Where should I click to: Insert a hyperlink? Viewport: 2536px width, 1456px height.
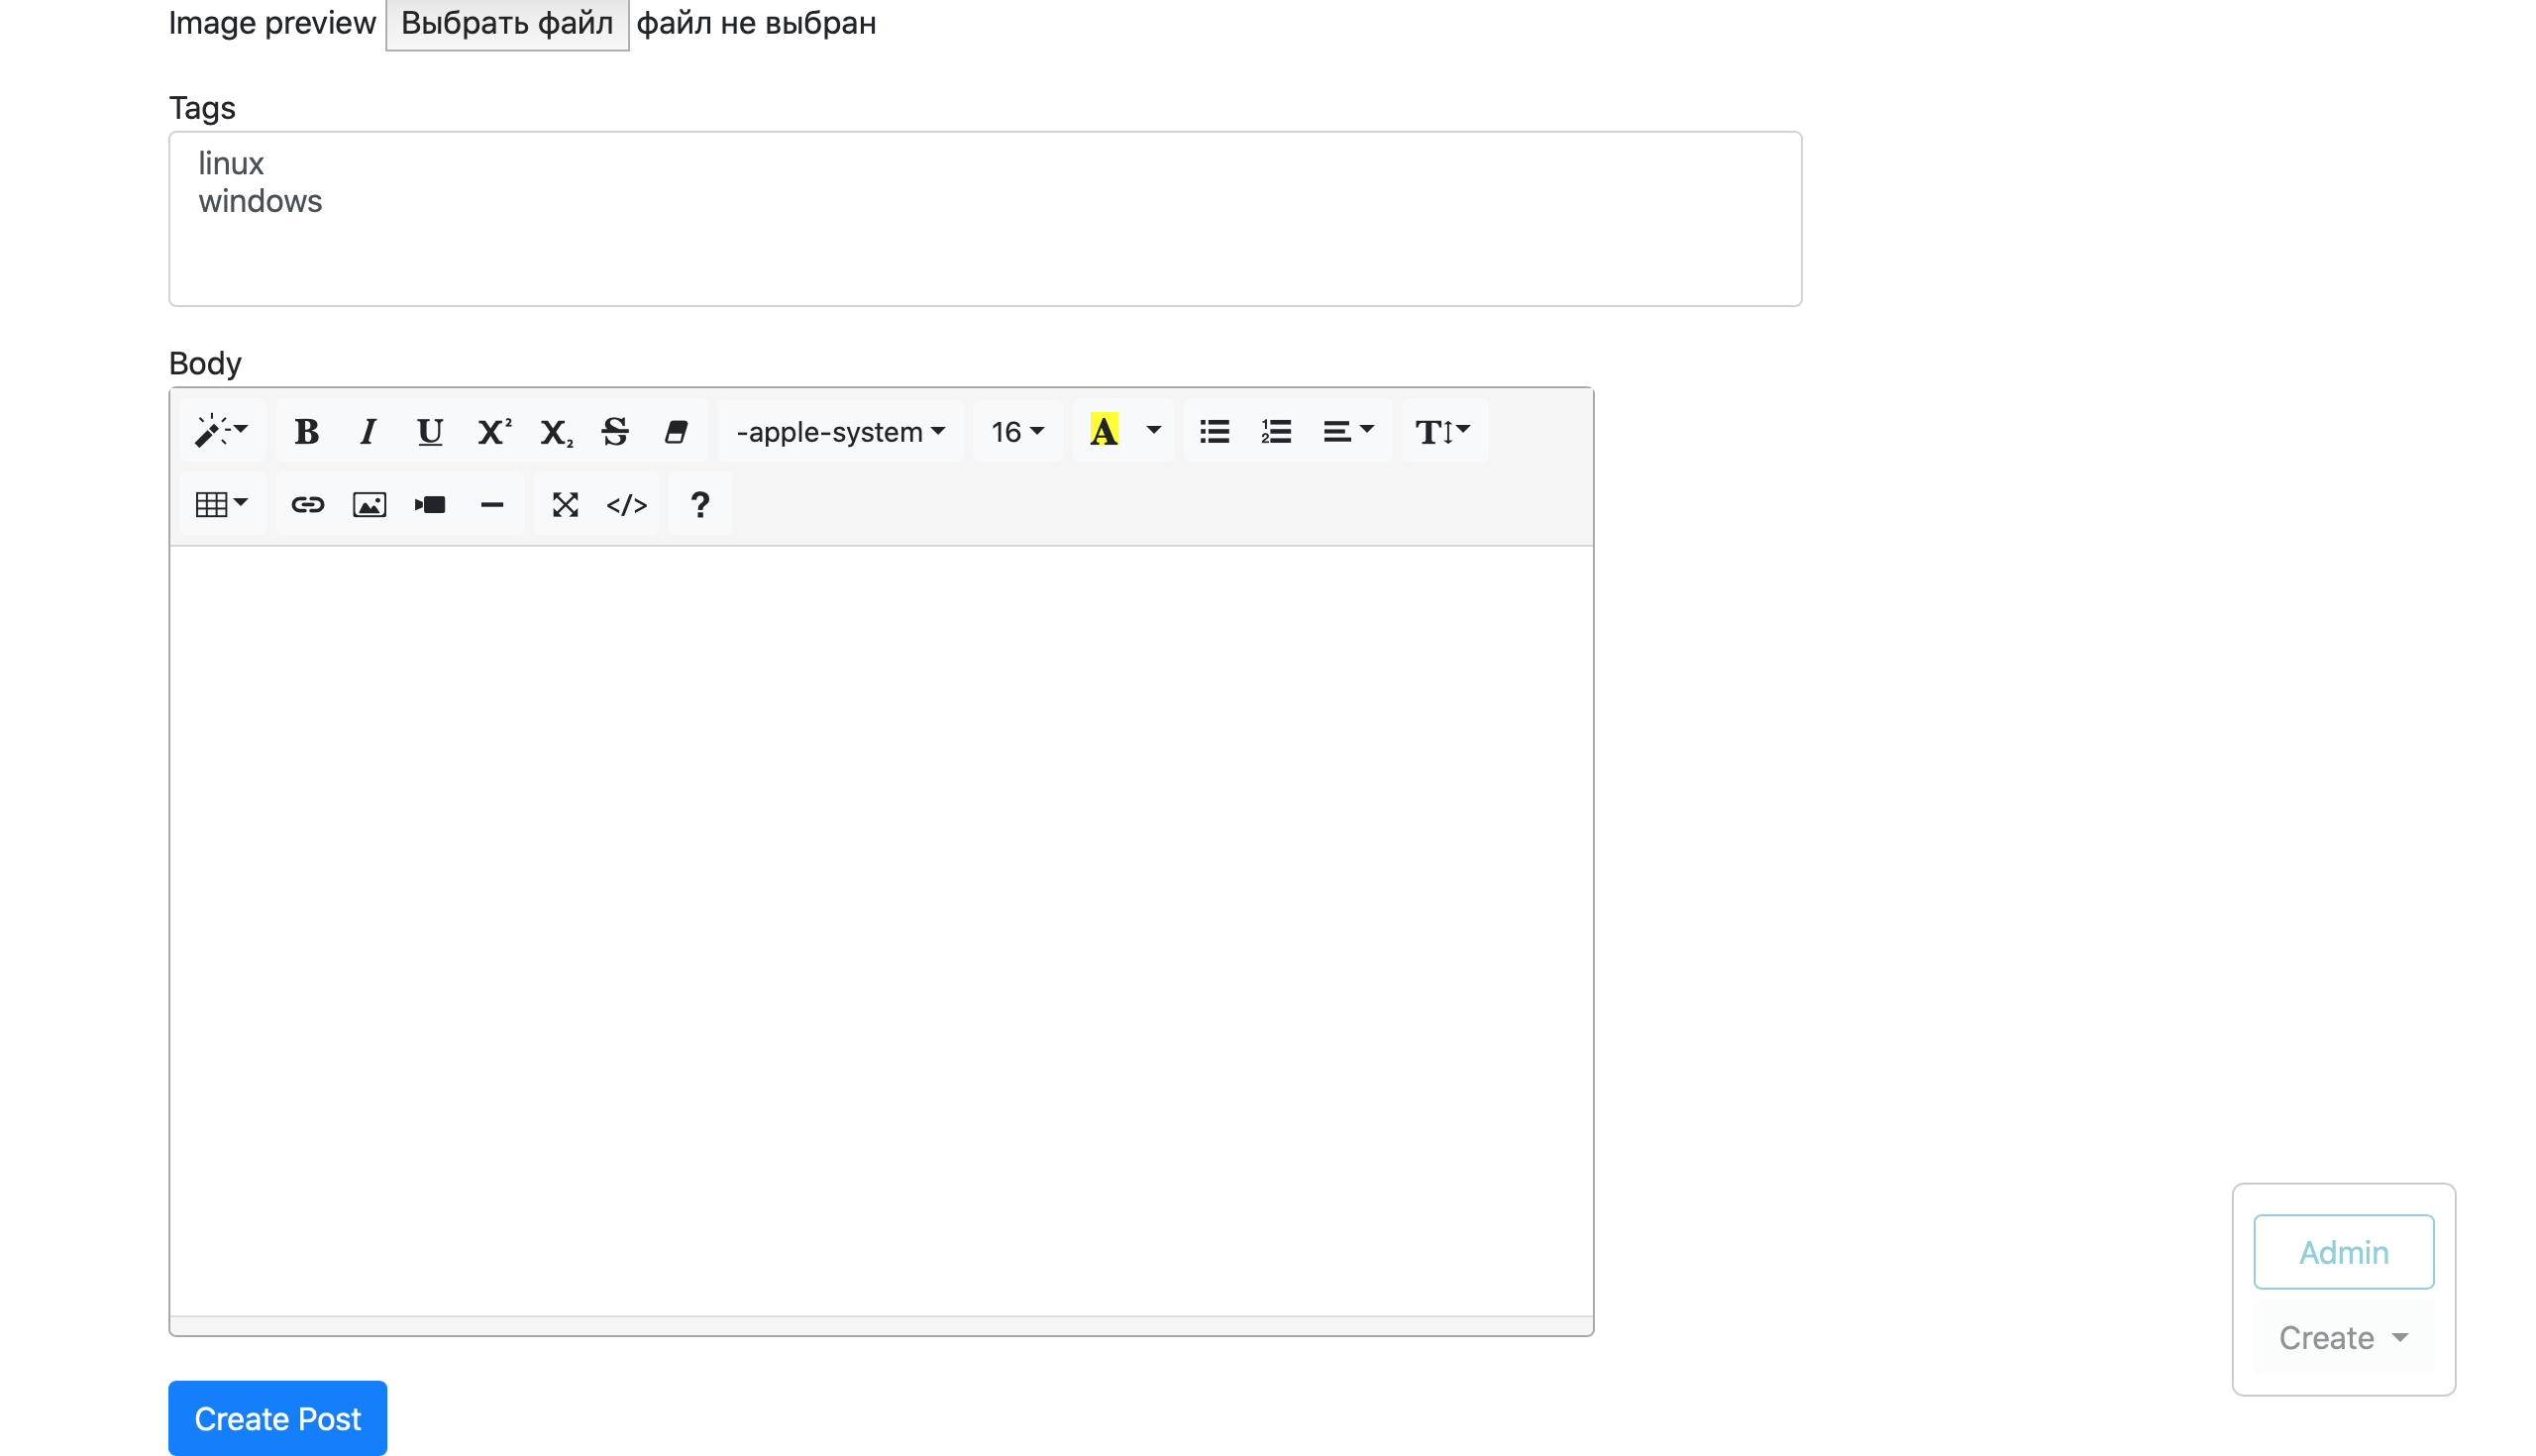click(307, 504)
